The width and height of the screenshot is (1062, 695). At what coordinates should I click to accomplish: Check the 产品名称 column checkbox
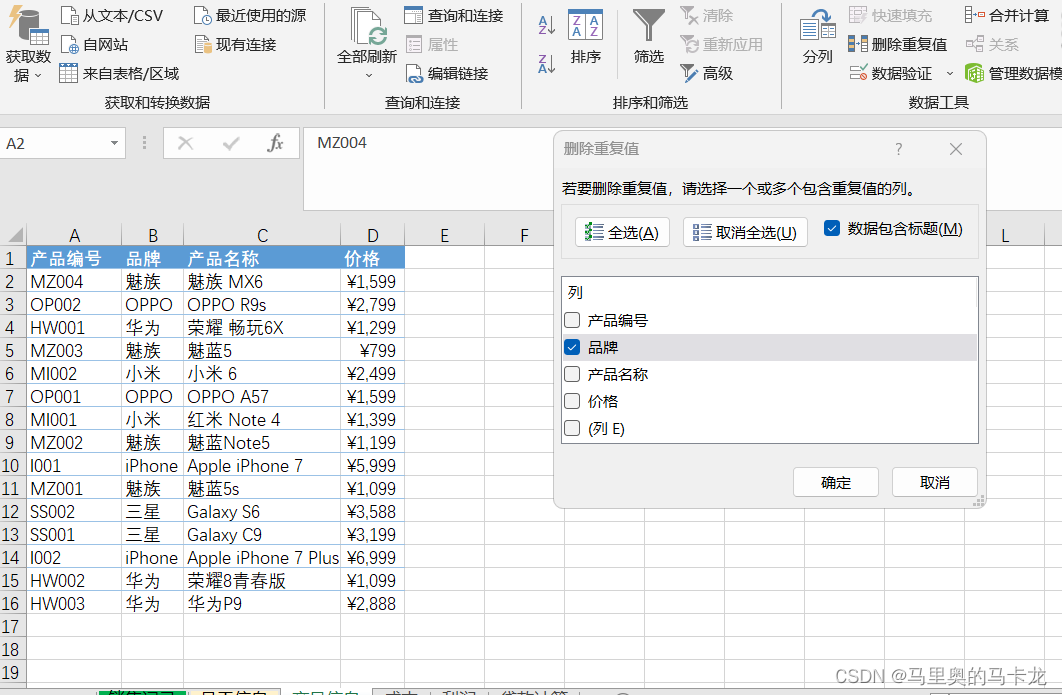pyautogui.click(x=572, y=374)
